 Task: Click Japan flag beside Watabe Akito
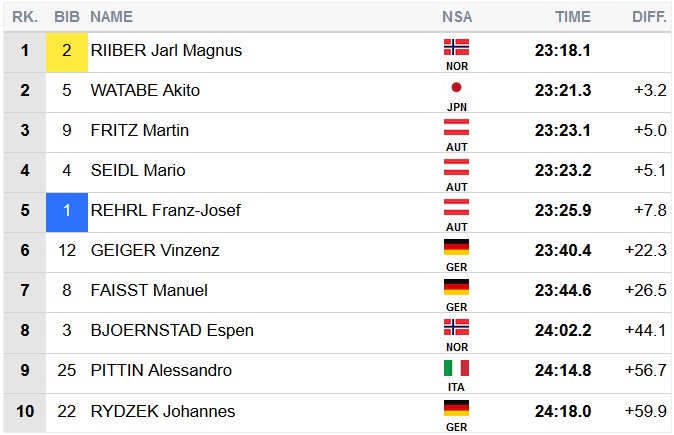(x=456, y=87)
